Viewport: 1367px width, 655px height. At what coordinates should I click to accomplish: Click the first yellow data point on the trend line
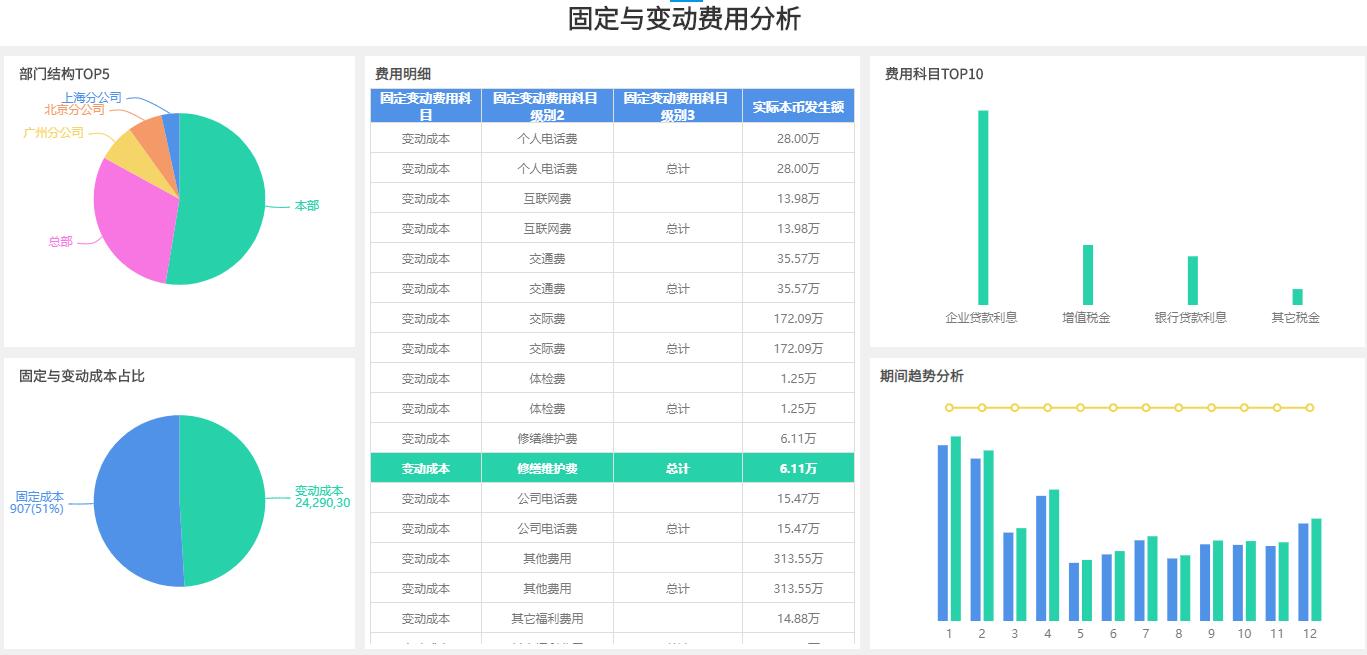[x=947, y=407]
